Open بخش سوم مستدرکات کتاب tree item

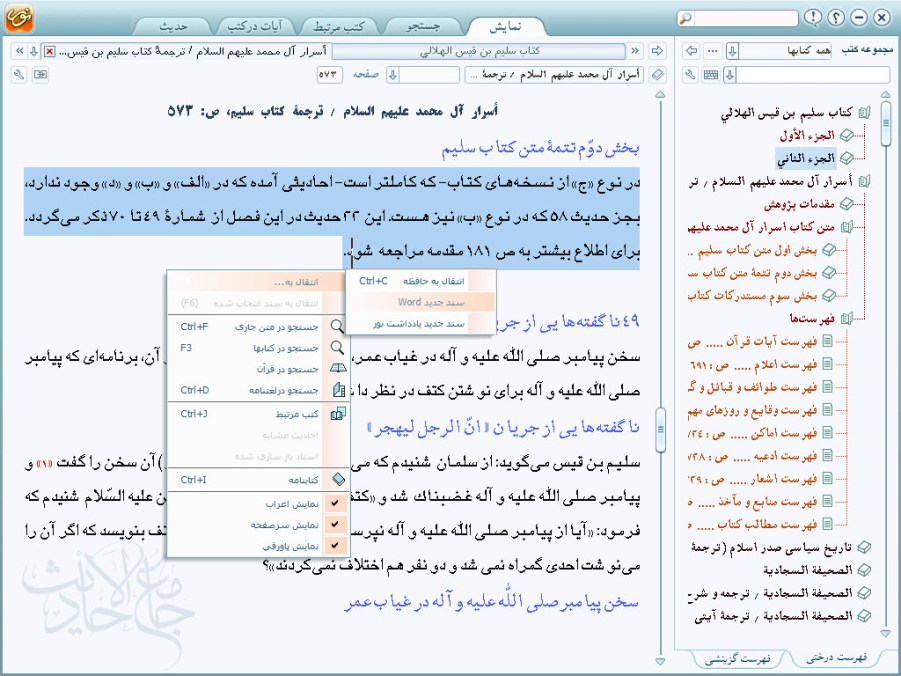click(x=752, y=295)
